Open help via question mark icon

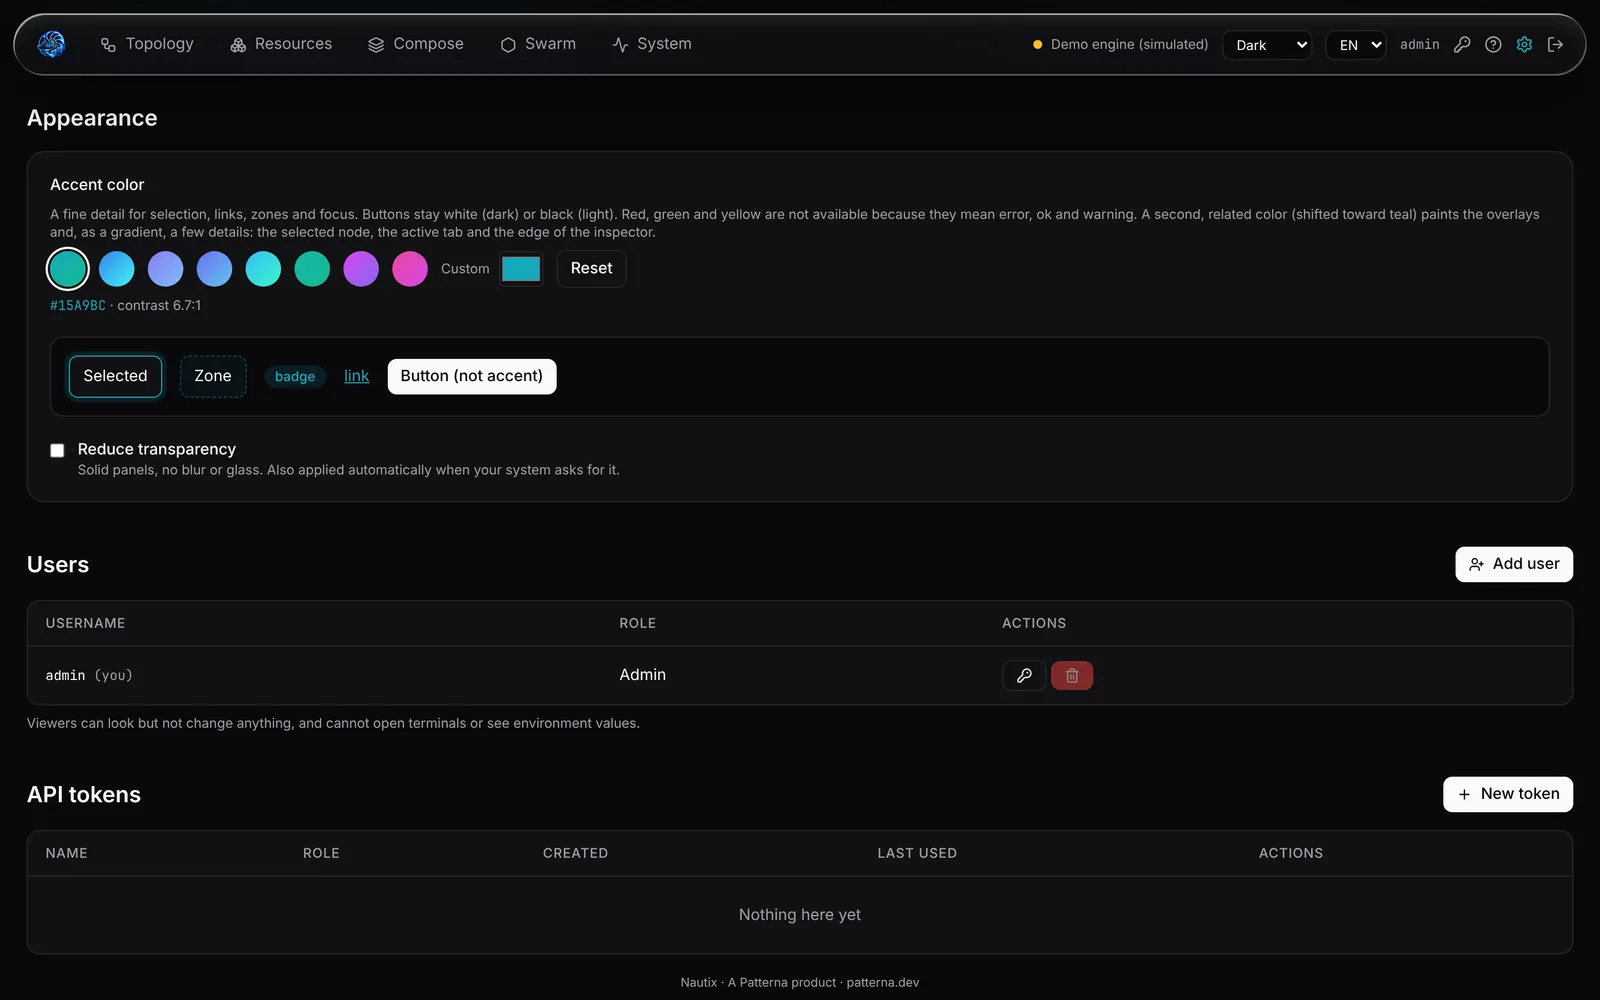pos(1493,44)
